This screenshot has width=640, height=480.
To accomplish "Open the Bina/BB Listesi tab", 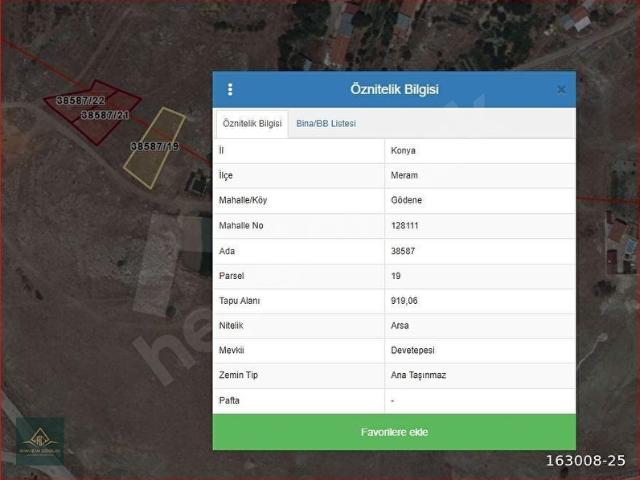I will tap(326, 124).
